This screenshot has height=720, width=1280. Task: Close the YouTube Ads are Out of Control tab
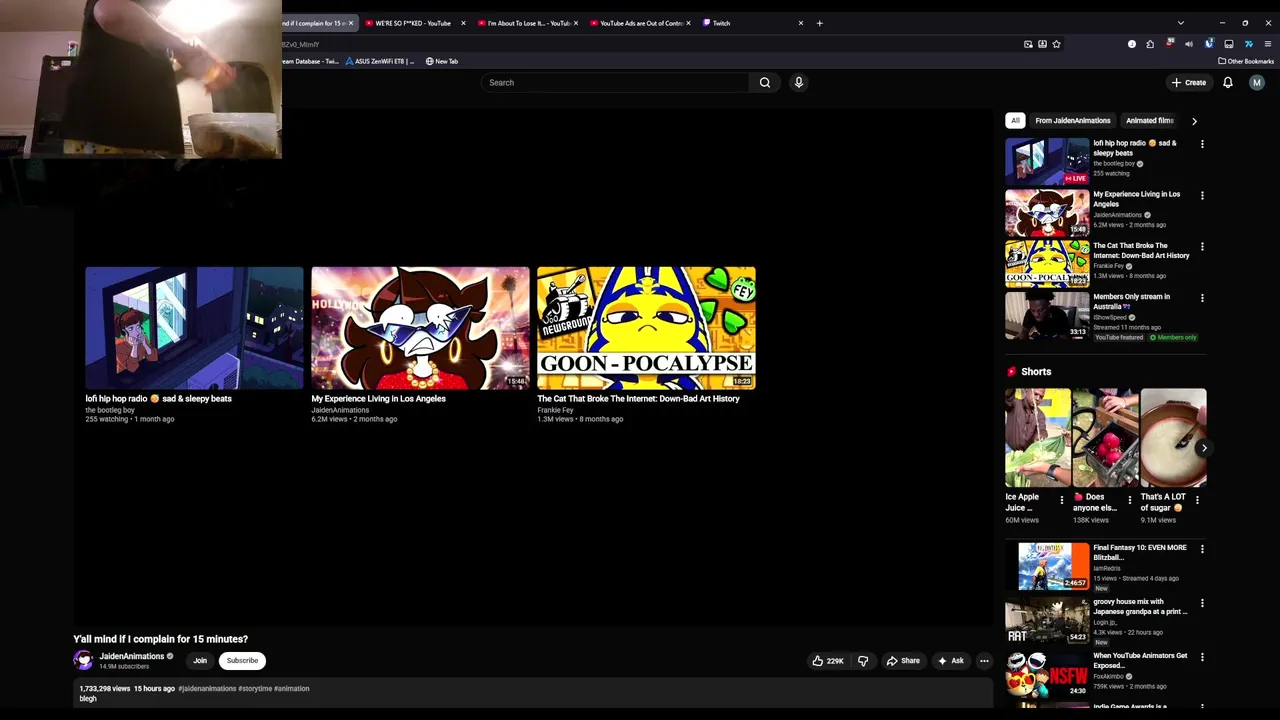tap(688, 23)
